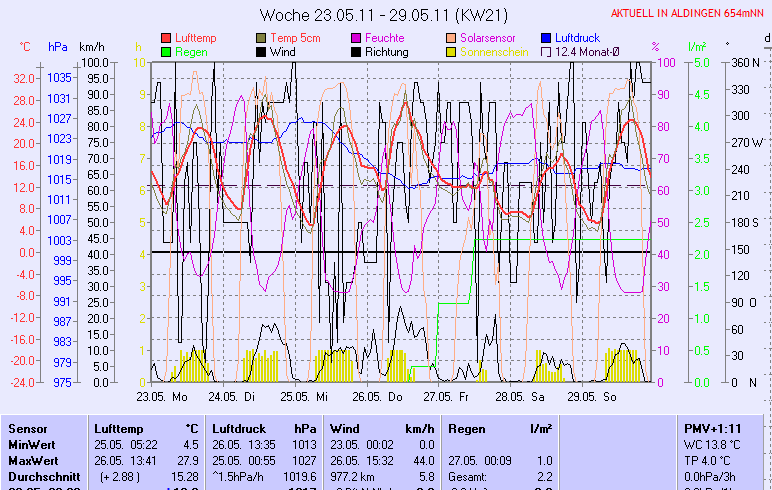Image resolution: width=772 pixels, height=490 pixels.
Task: Click the magenta Feuchte legend square
Action: coord(357,38)
